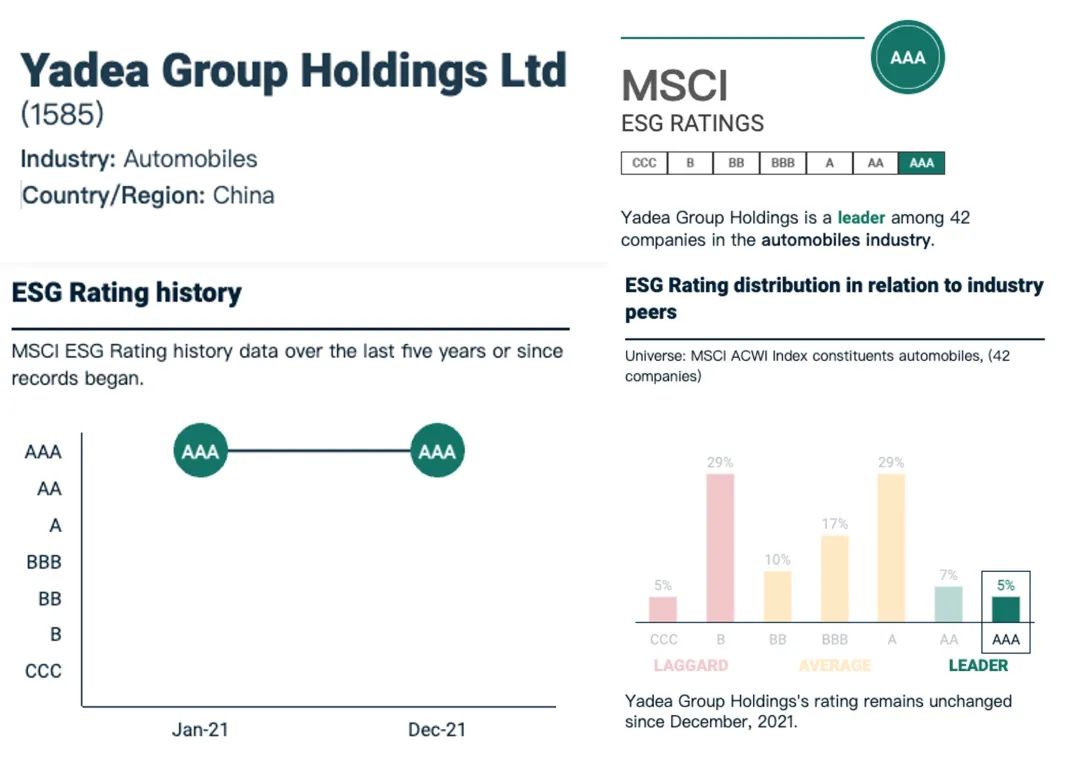The image size is (1080, 757).
Task: Click the LAGGARD category label
Action: [691, 665]
